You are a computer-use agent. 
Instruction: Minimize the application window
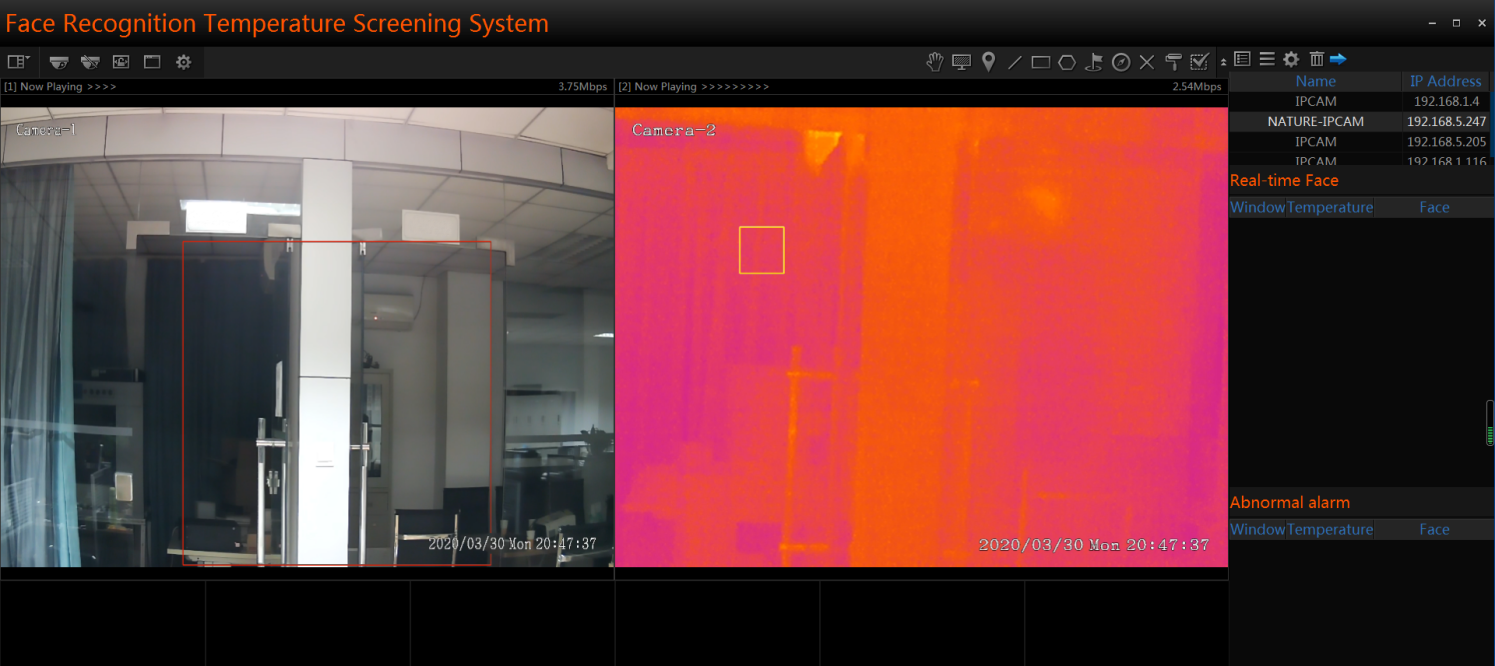point(1432,23)
